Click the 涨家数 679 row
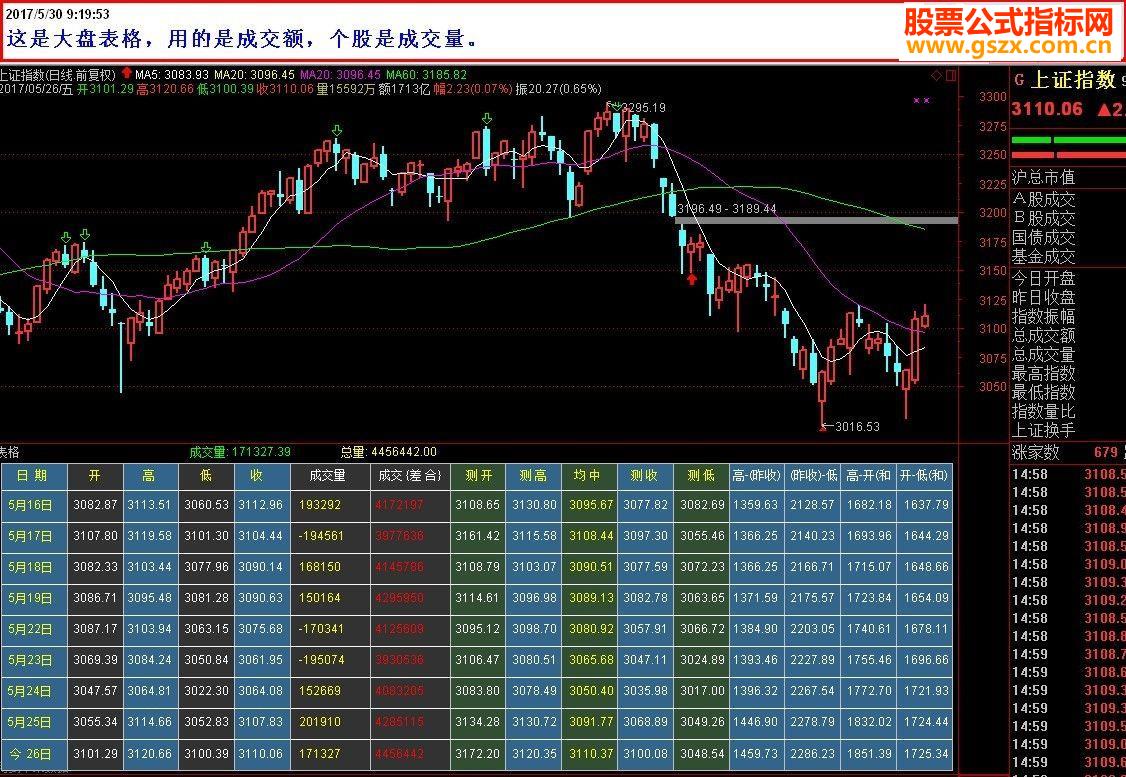The image size is (1126, 777). pyautogui.click(x=1068, y=452)
